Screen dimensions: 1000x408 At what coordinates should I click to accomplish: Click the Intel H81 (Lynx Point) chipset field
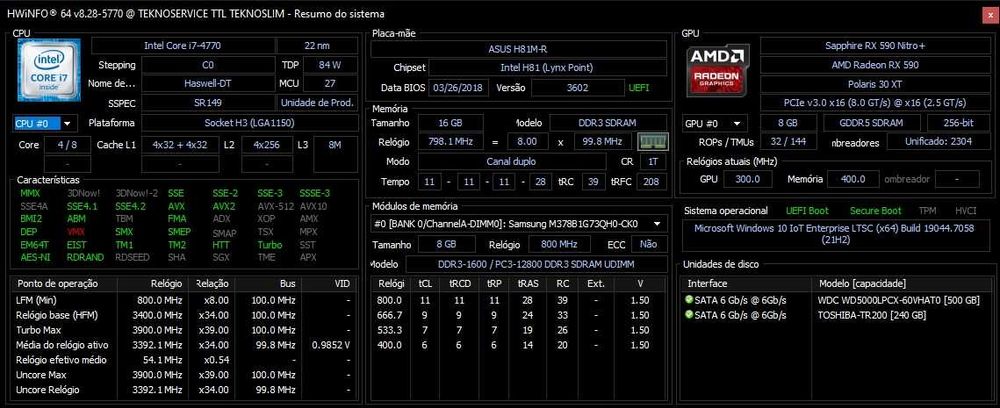point(547,68)
